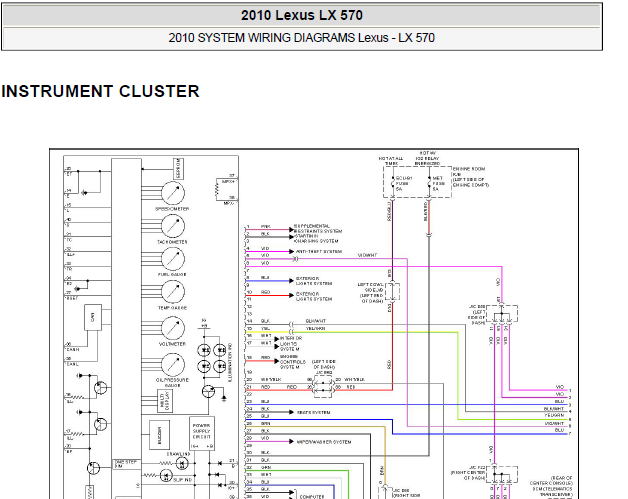628x499 pixels.
Task: Click the four illumination LED symbols cluster
Action: tap(212, 358)
